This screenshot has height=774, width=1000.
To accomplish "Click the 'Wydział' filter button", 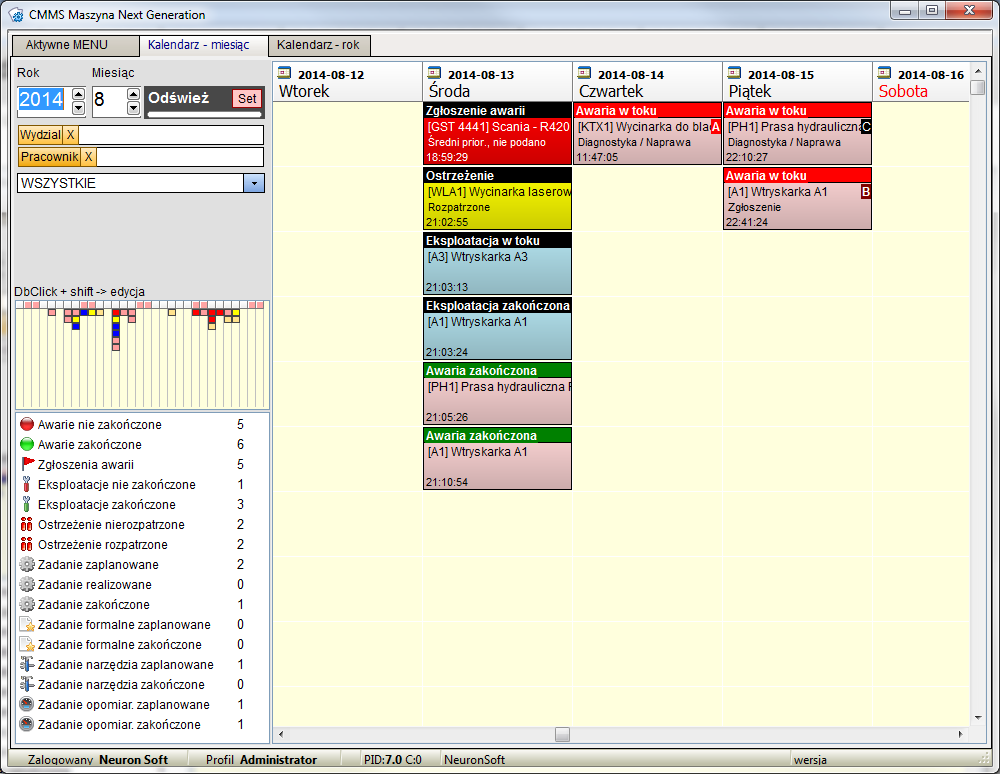I will [x=41, y=135].
